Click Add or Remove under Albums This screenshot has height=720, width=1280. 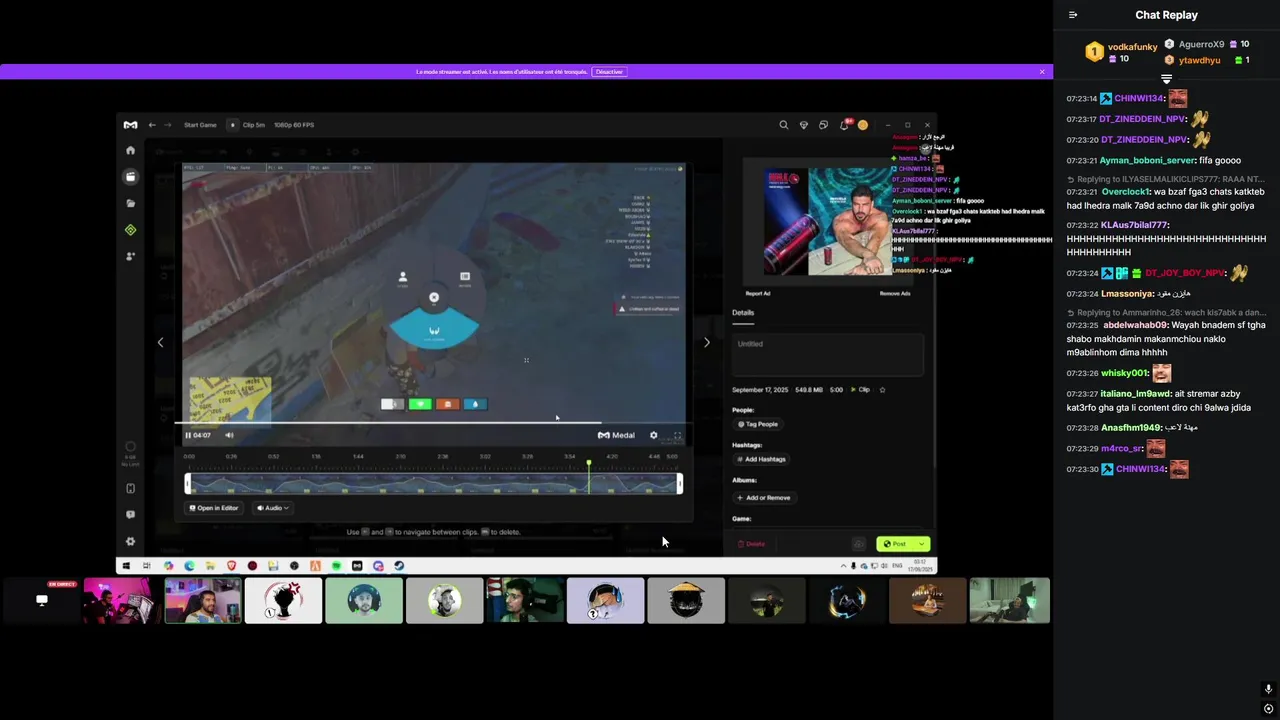tap(764, 497)
